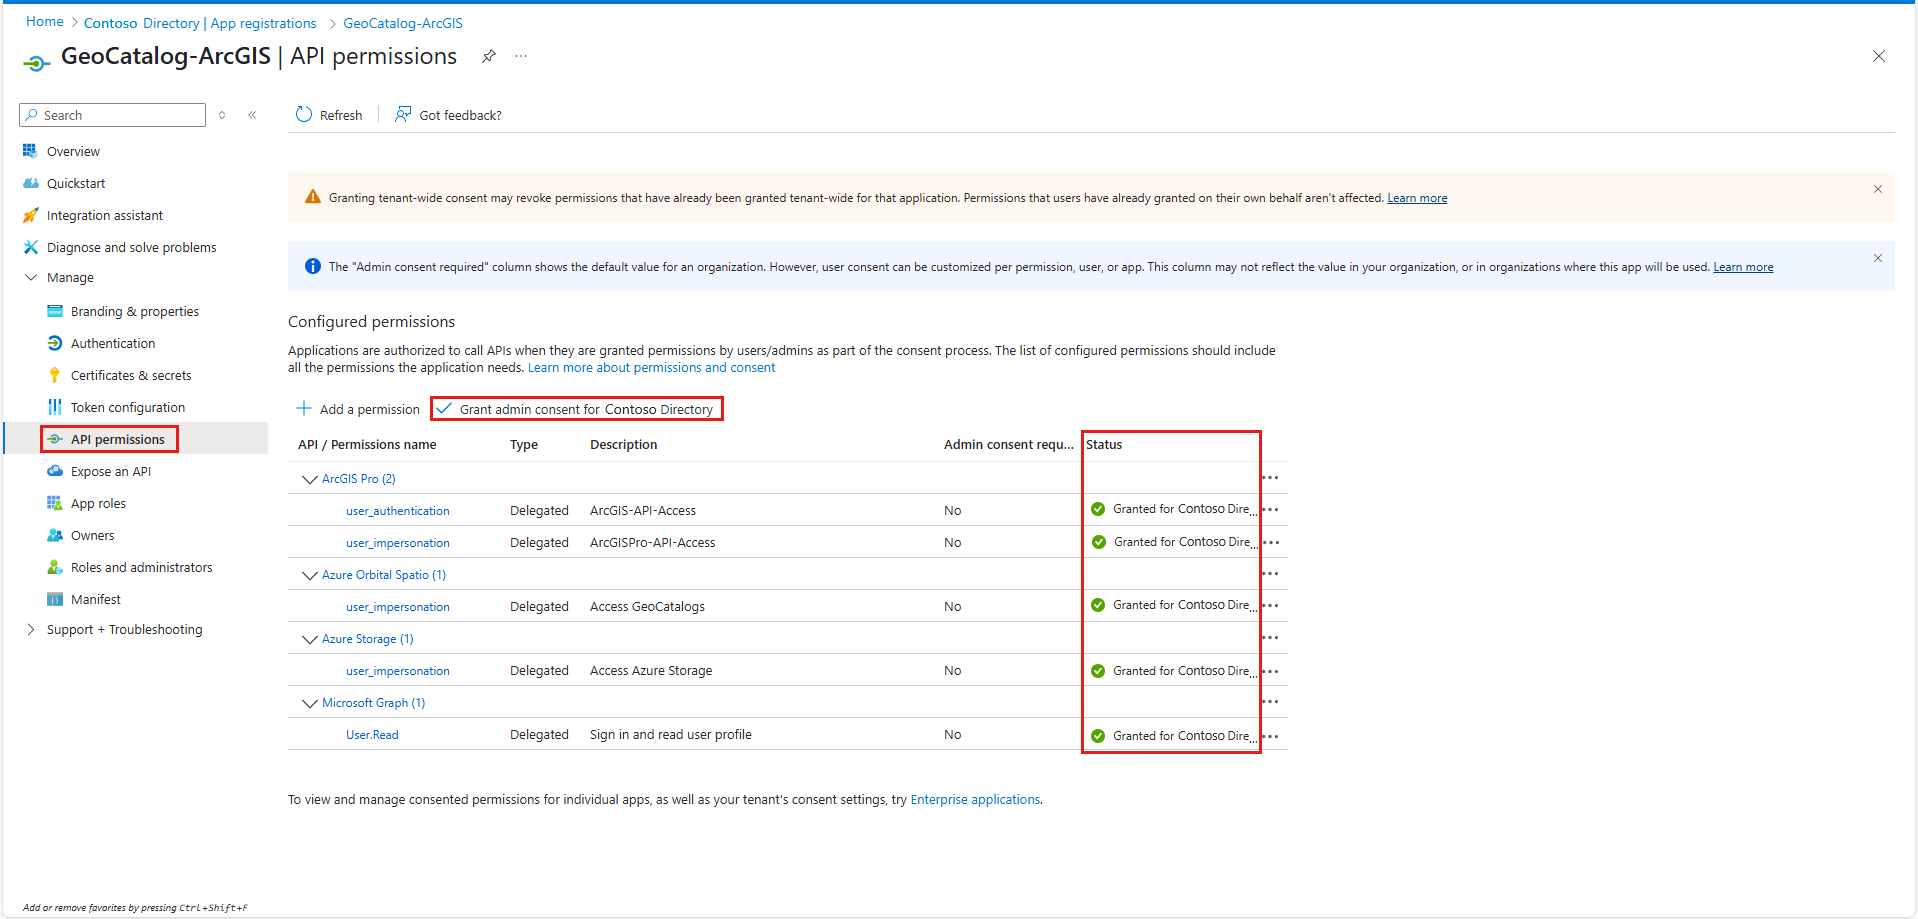This screenshot has width=1918, height=919.
Task: Open the user_authentication permission link
Action: [398, 511]
